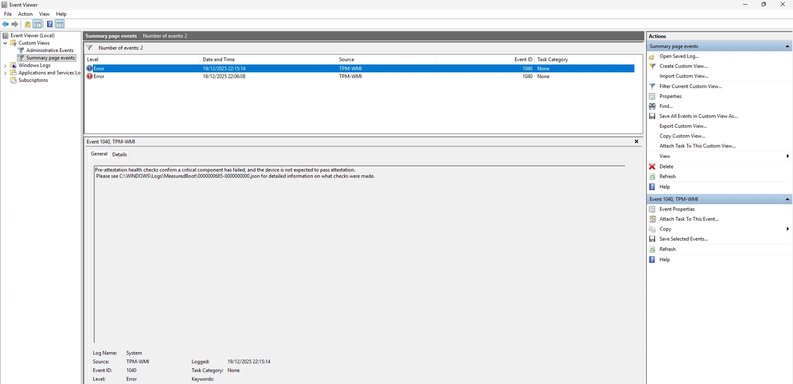Select Administrative Events custom view
The image size is (793, 384).
tap(50, 51)
